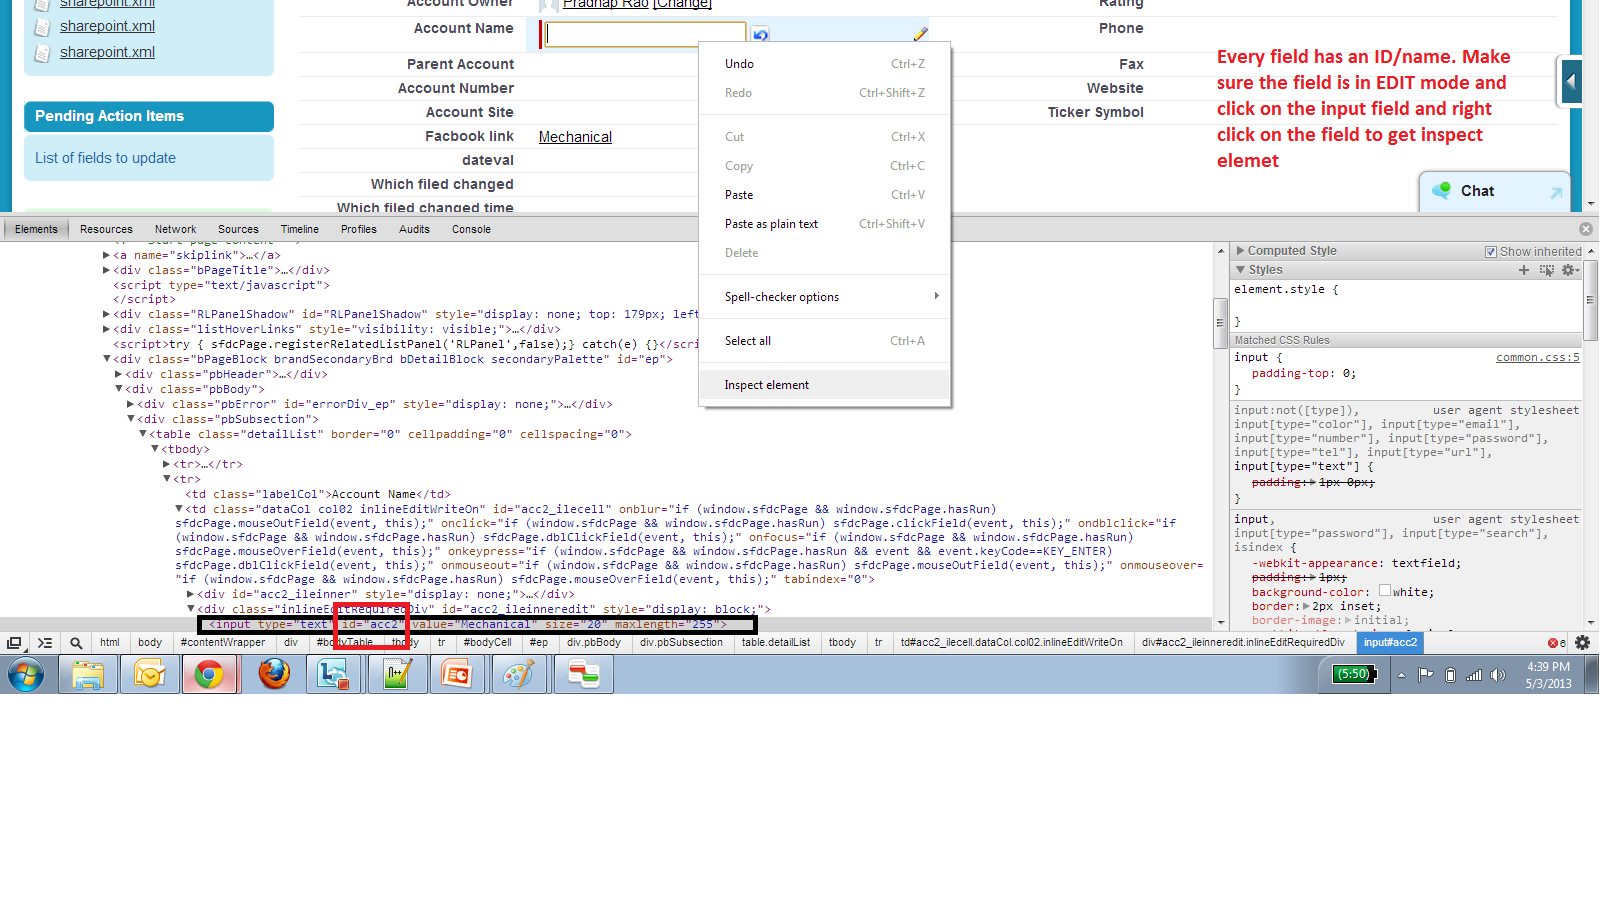The image size is (1600, 900).
Task: Open Windows Explorer from taskbar
Action: pyautogui.click(x=88, y=675)
